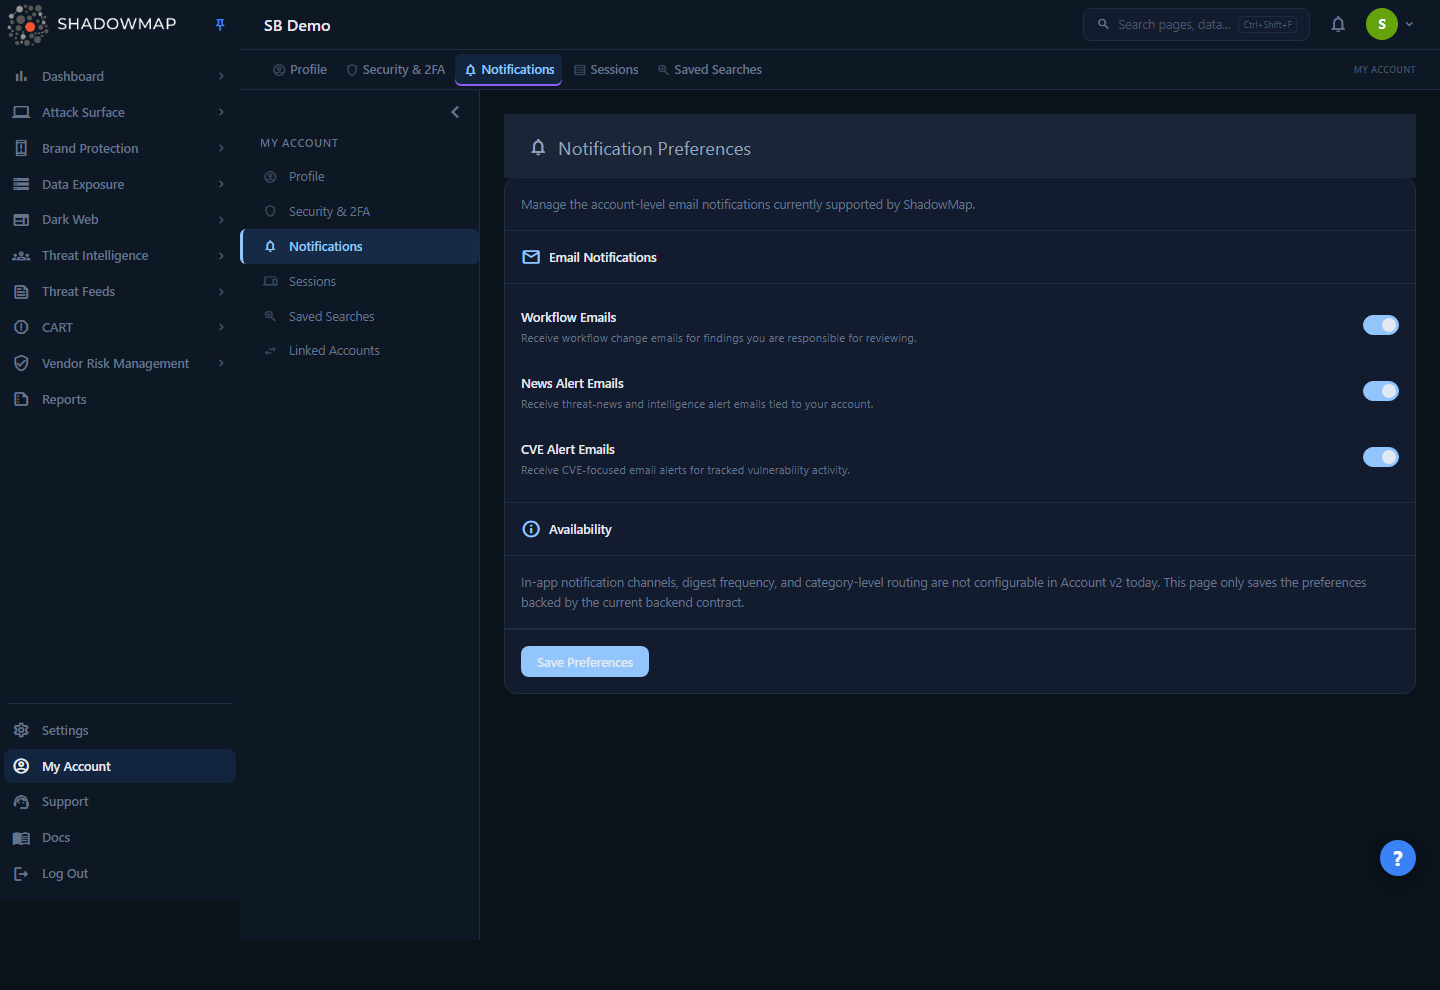The width and height of the screenshot is (1440, 990).
Task: Open My Account in the sidebar
Action: click(120, 766)
